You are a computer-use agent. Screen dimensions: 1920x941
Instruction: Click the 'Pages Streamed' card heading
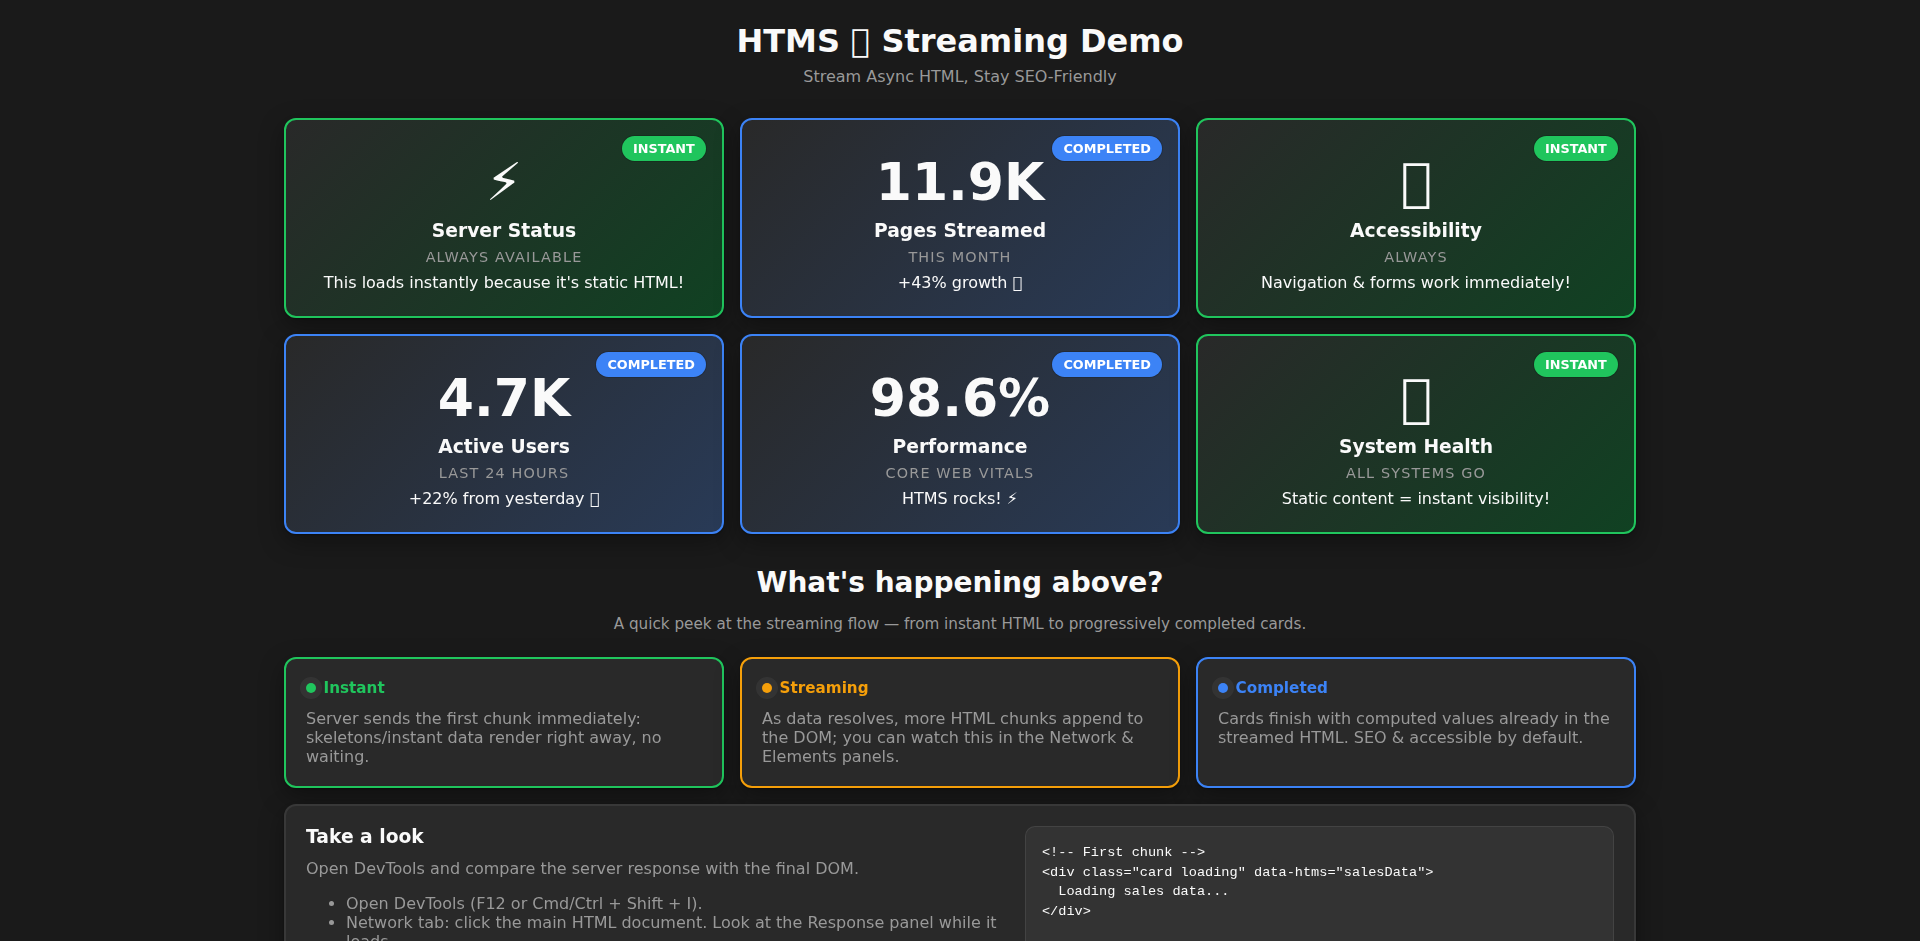[960, 230]
